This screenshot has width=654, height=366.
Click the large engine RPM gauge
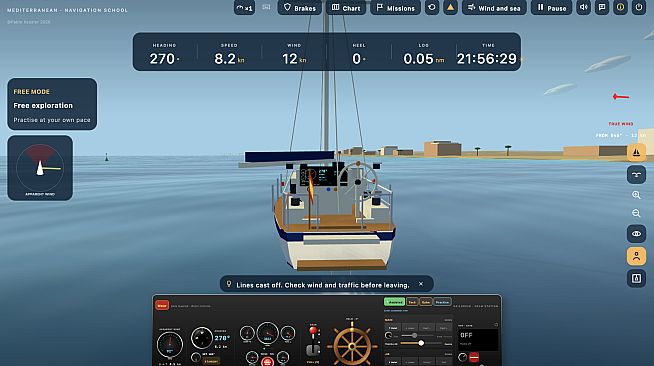click(x=267, y=334)
